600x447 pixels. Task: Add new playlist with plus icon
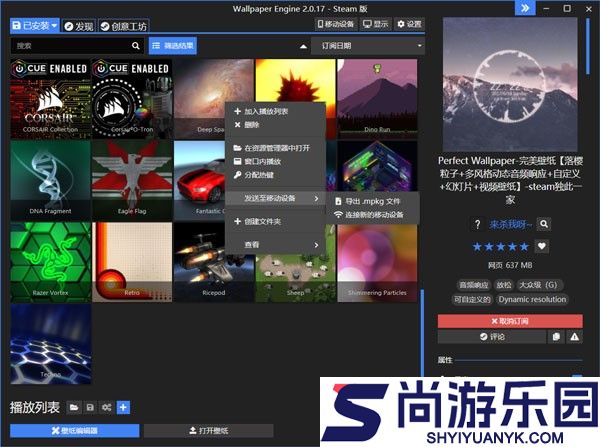[x=123, y=408]
